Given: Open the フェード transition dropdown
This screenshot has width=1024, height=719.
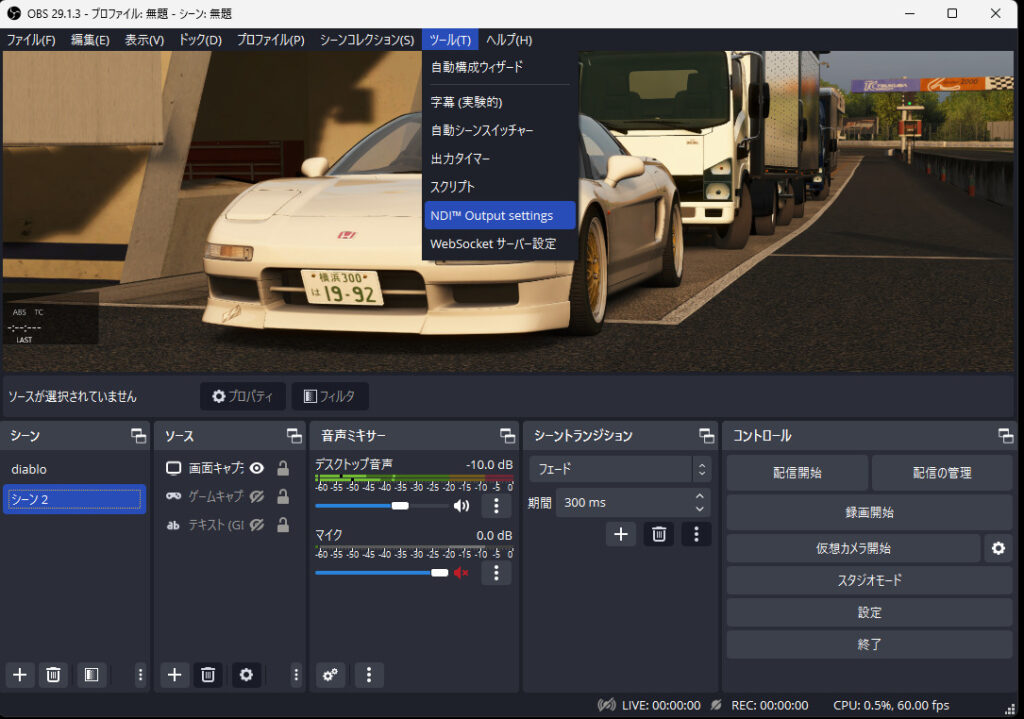Looking at the screenshot, I should pyautogui.click(x=620, y=469).
